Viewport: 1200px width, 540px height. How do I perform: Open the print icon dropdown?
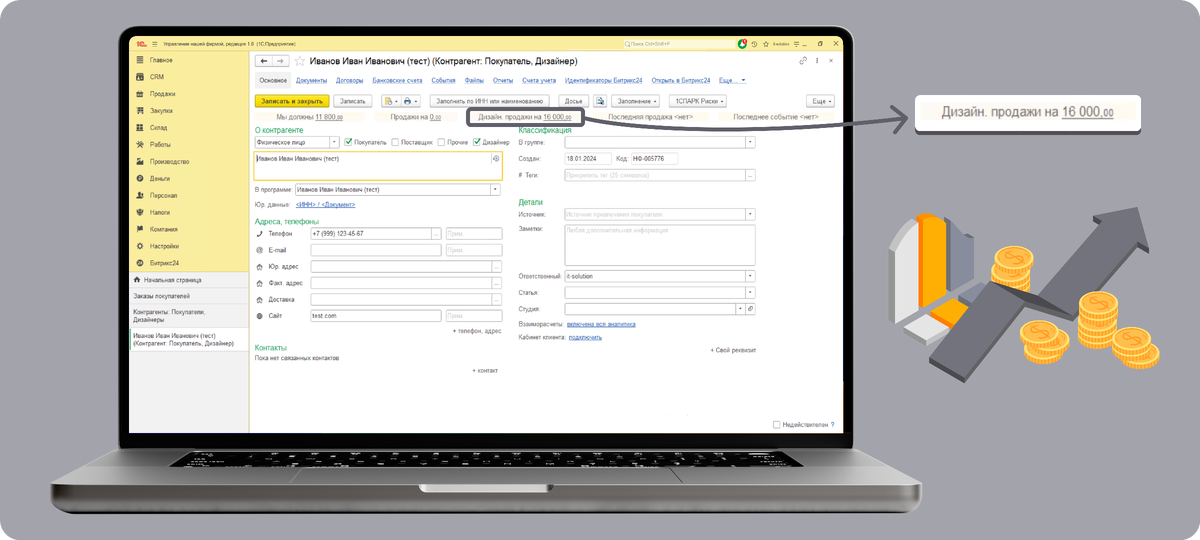(412, 101)
